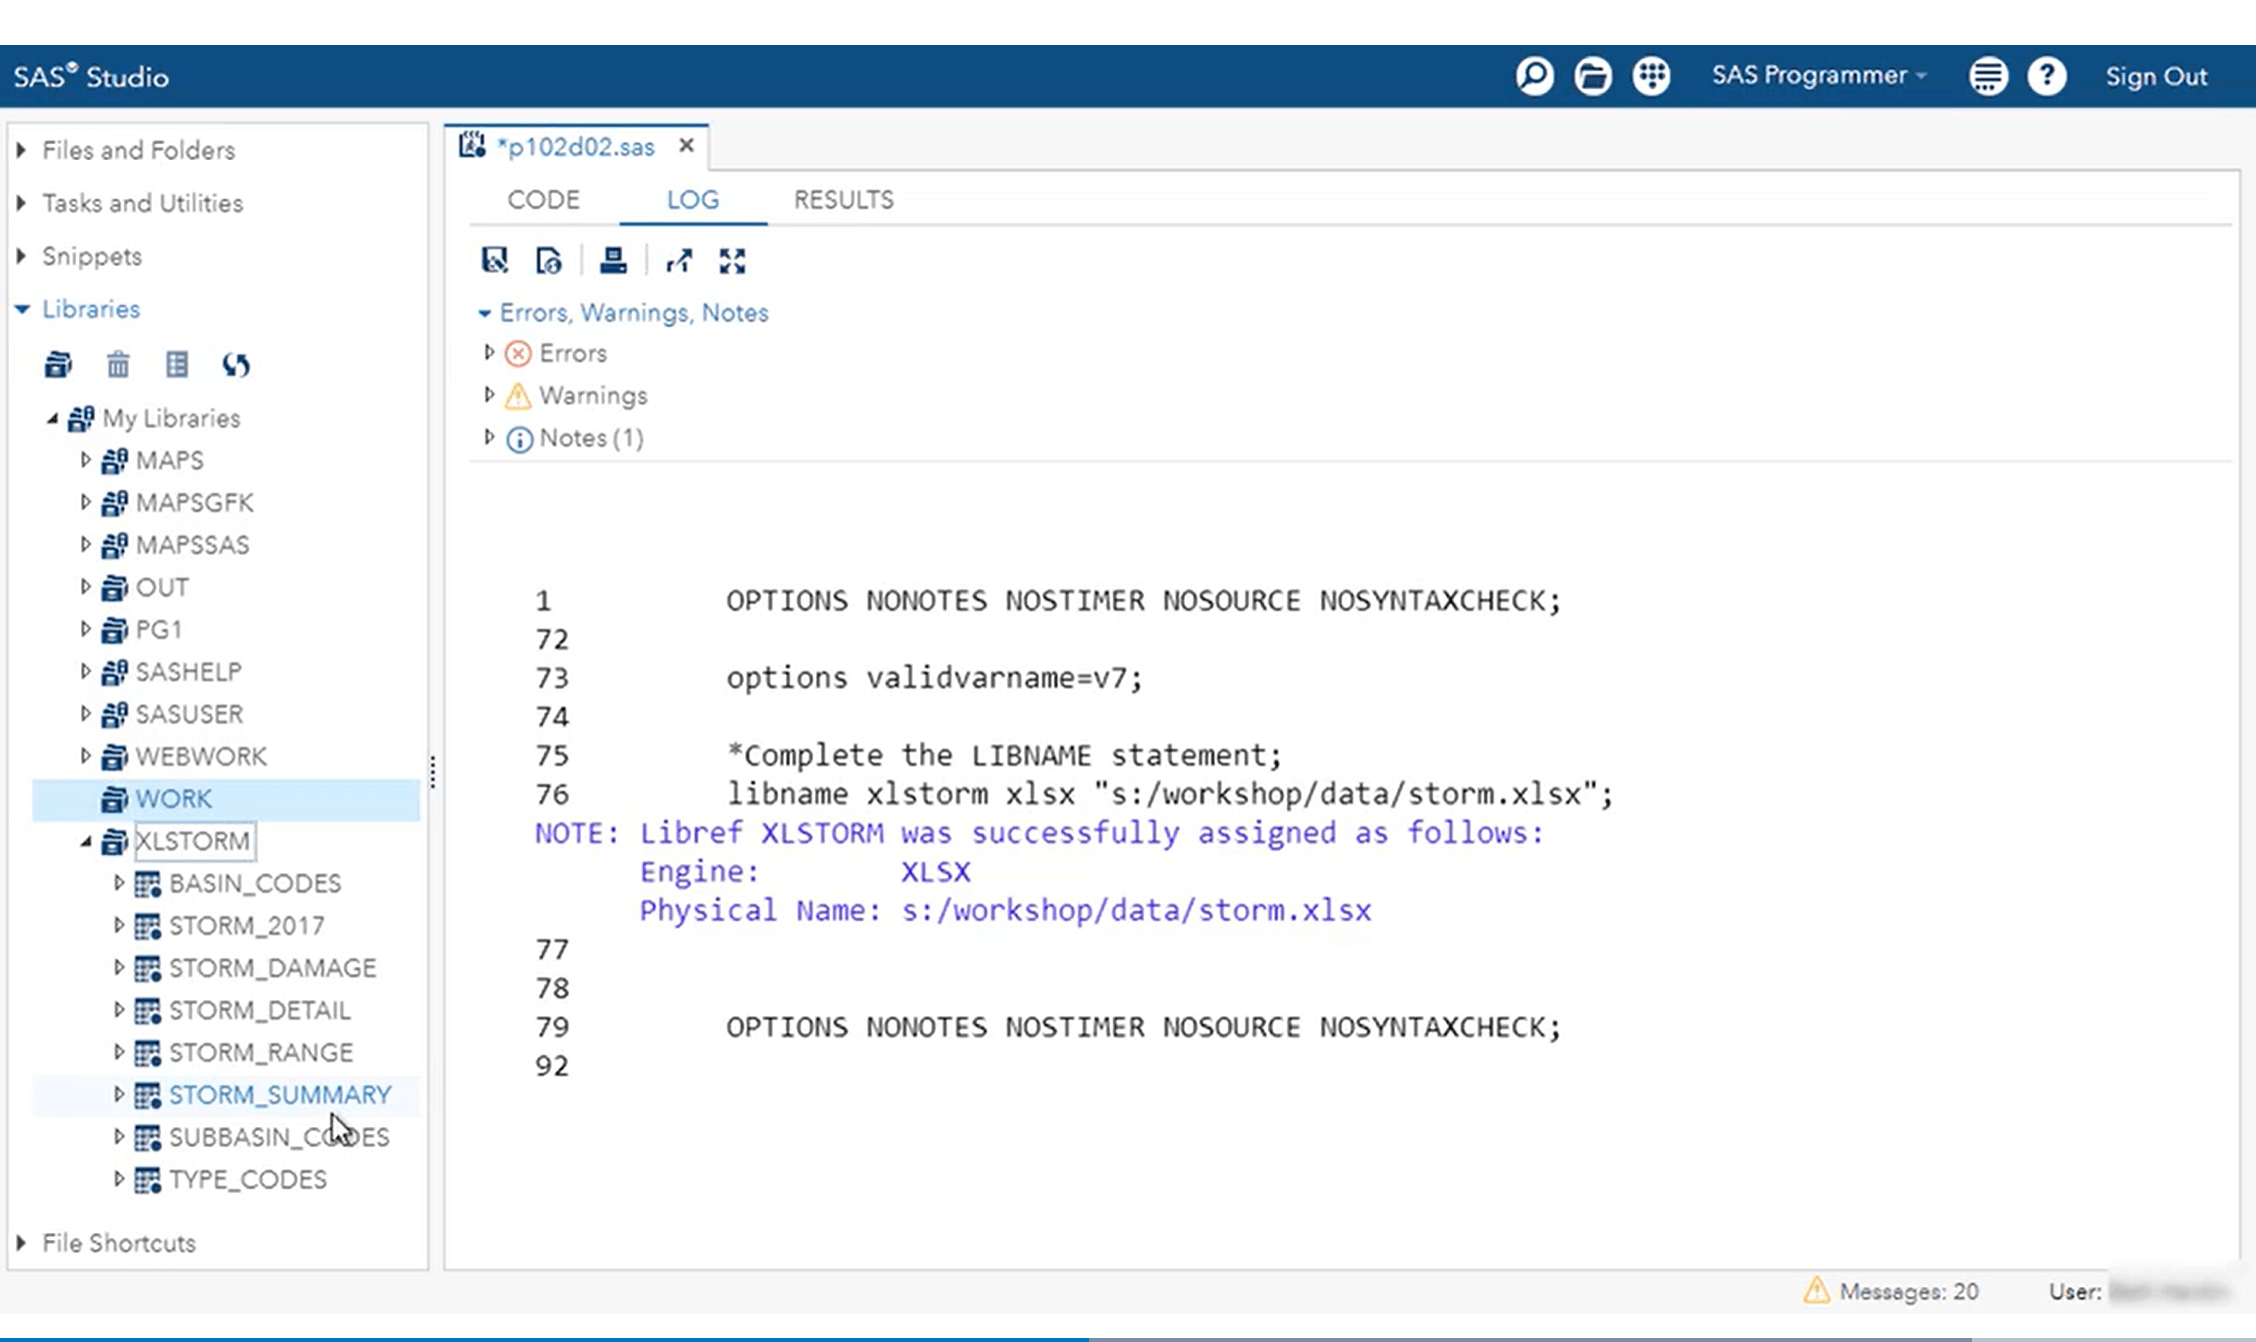Click the Sign Out button

point(2156,75)
